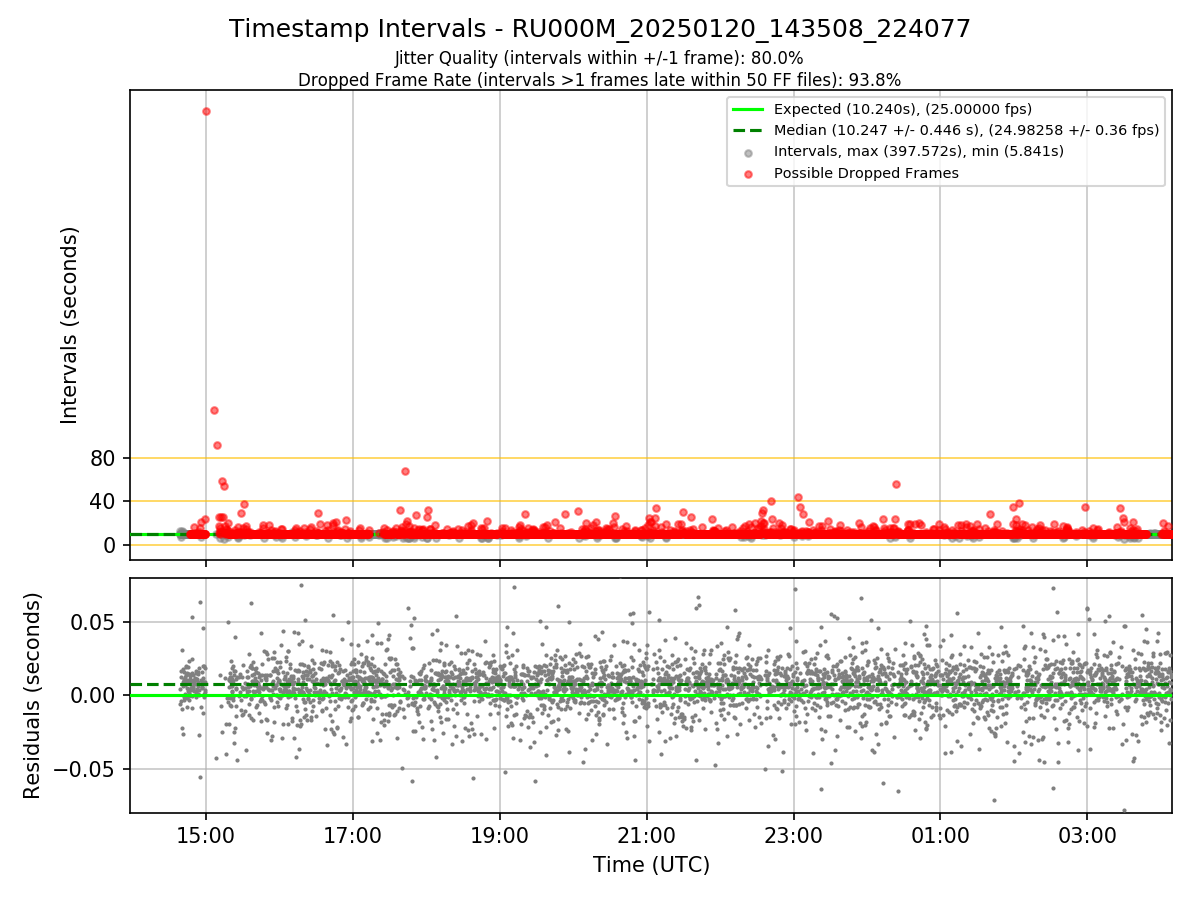Image resolution: width=1200 pixels, height=900 pixels.
Task: Click the 'Intervals (seconds)' y-axis label
Action: (x=69, y=325)
